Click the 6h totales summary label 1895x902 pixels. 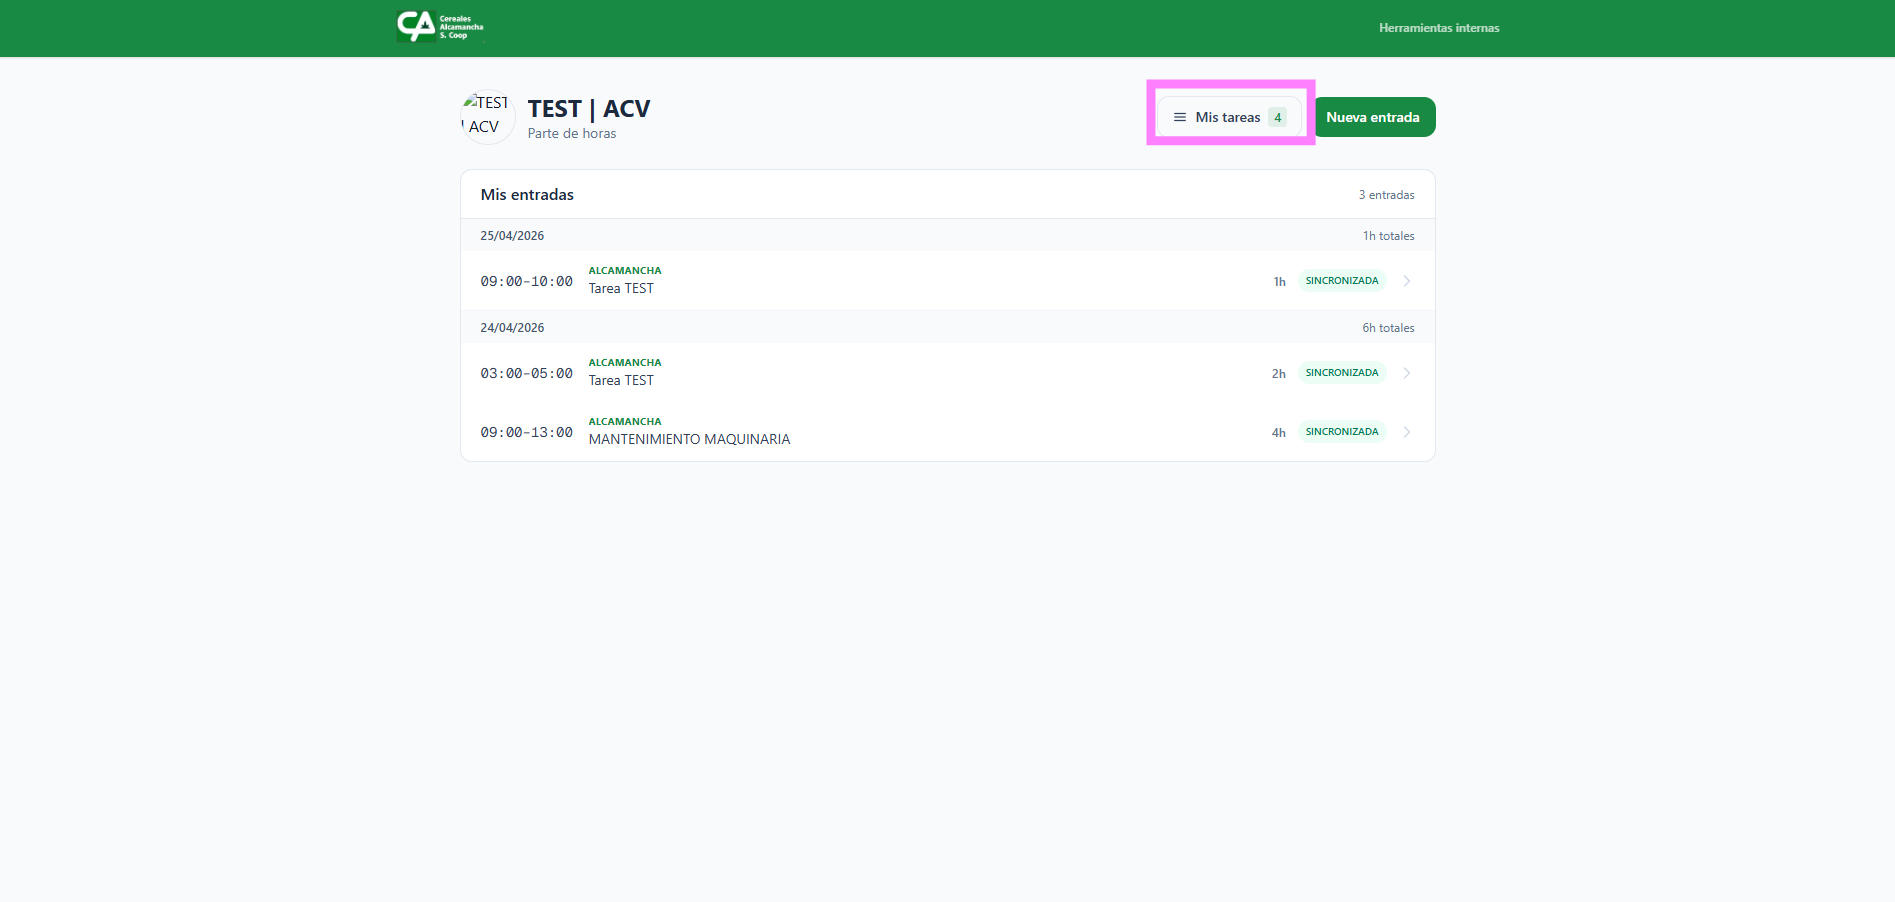[x=1388, y=328]
